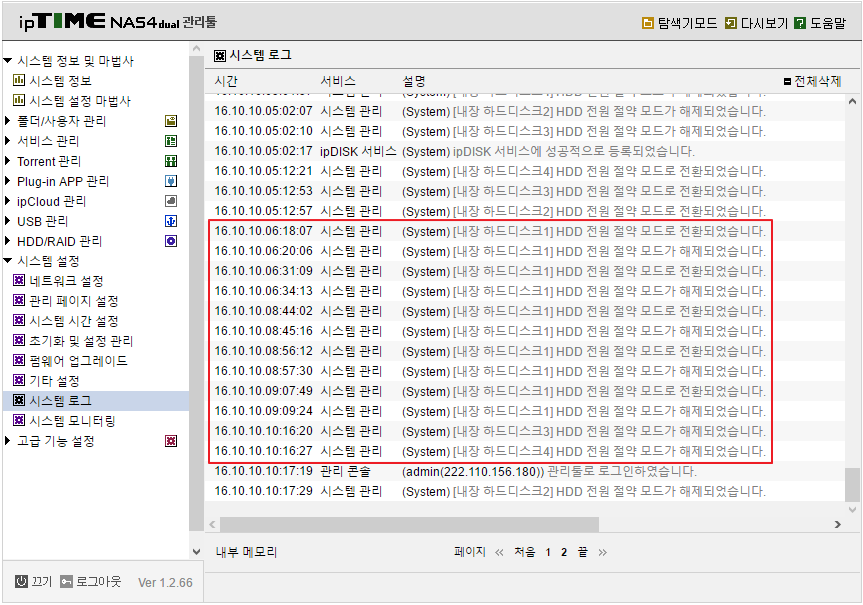Click the 시스템 모니터링 purple icon

[19, 421]
